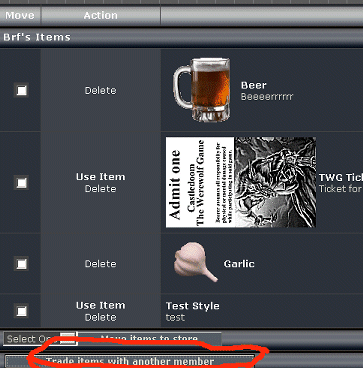363x368 pixels.
Task: Tick the checkbox for TWG Ticket
Action: pyautogui.click(x=21, y=183)
